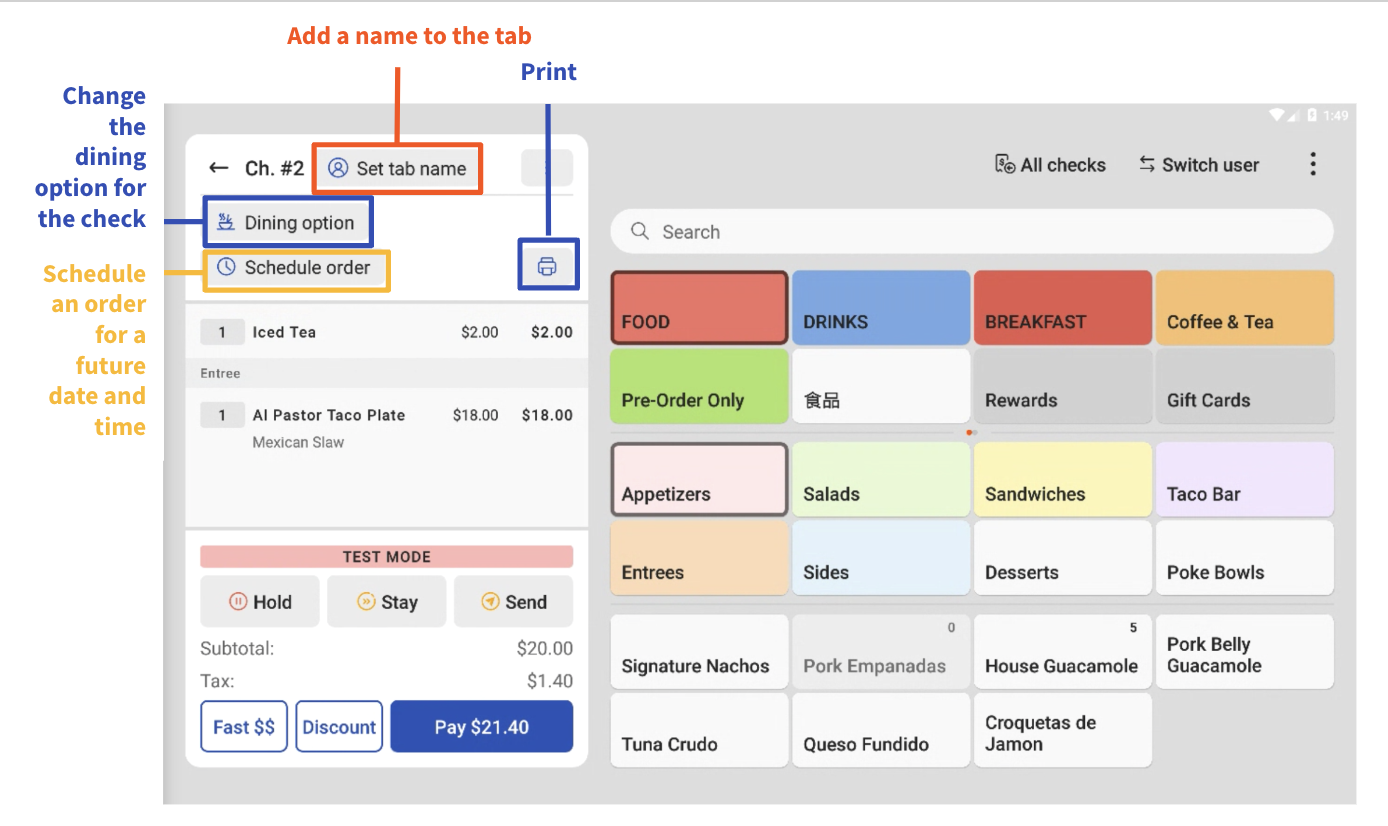This screenshot has height=826, width=1388.
Task: Enable Fast $$ payment mode
Action: 243,726
